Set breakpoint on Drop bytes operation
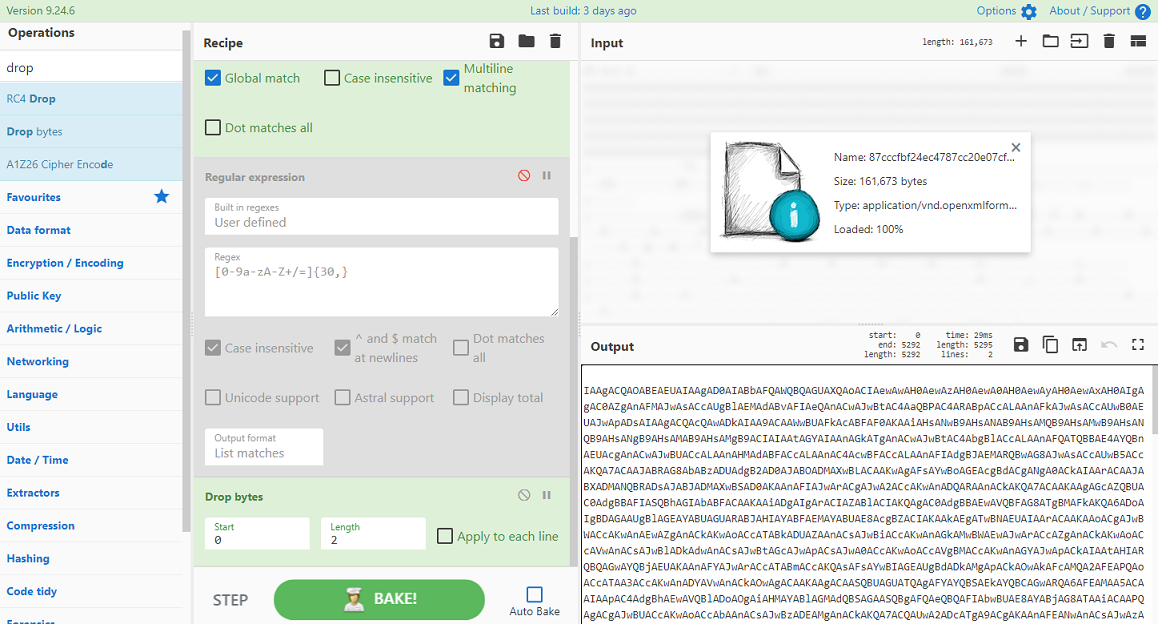 [x=547, y=496]
